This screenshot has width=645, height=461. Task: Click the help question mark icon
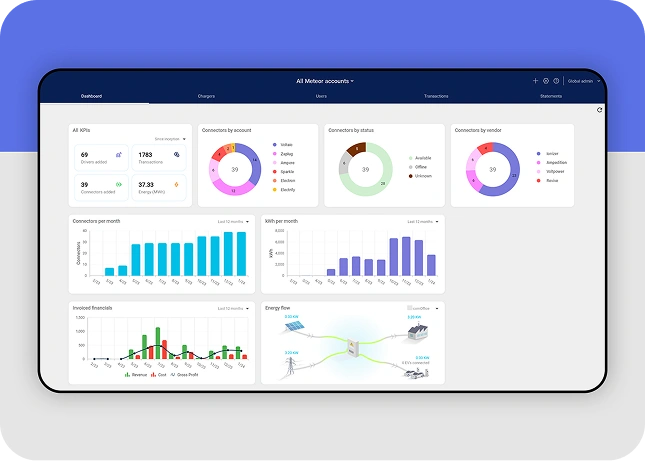[x=557, y=81]
